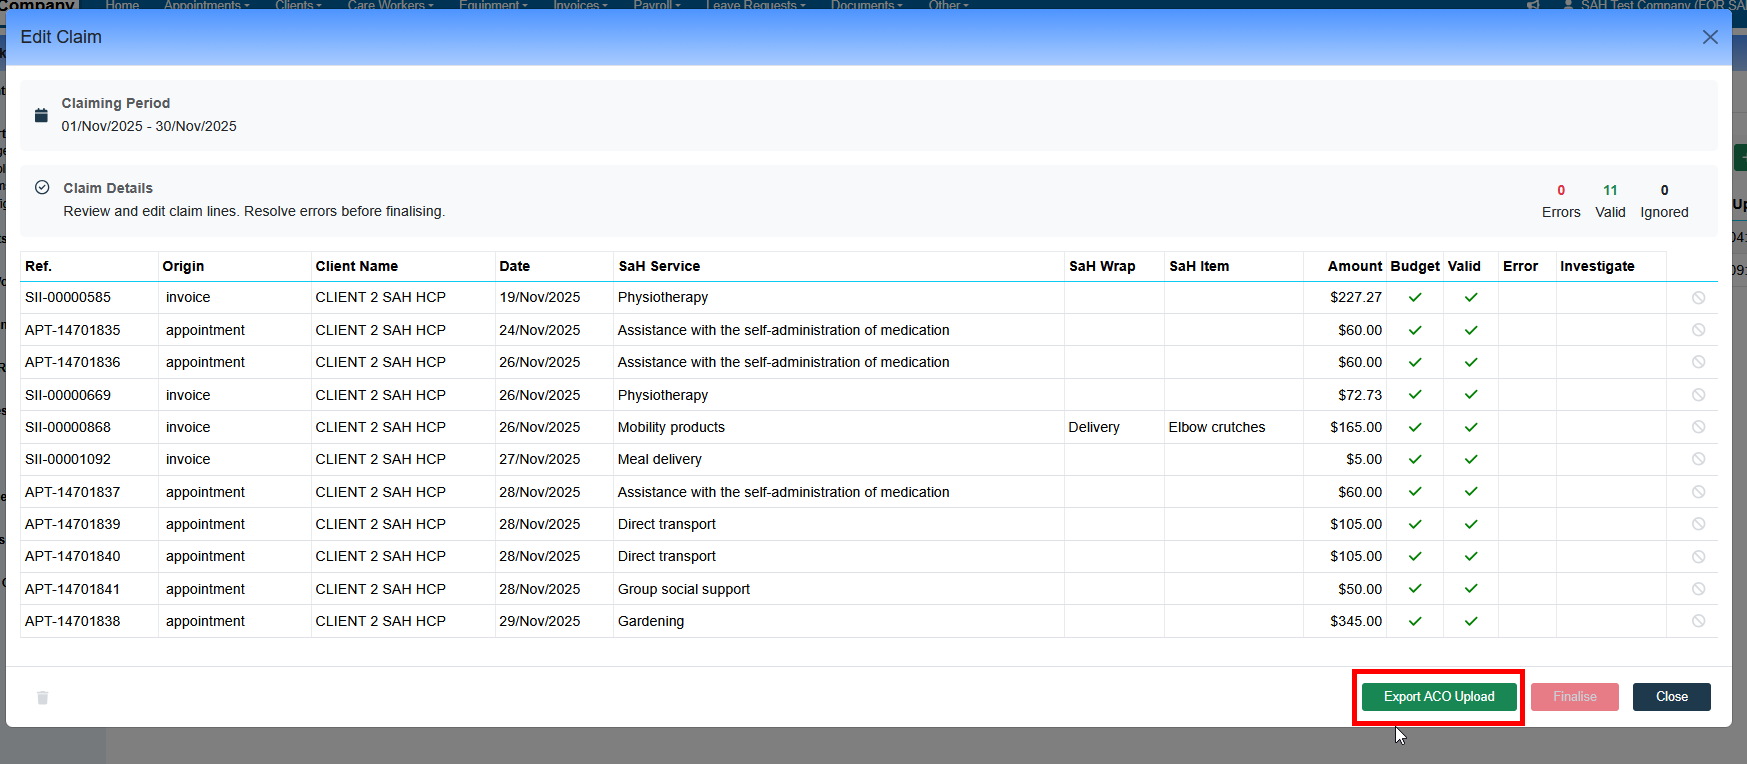Viewport: 1747px width, 764px height.
Task: Click ignore icon for the Gardening row
Action: point(1698,621)
